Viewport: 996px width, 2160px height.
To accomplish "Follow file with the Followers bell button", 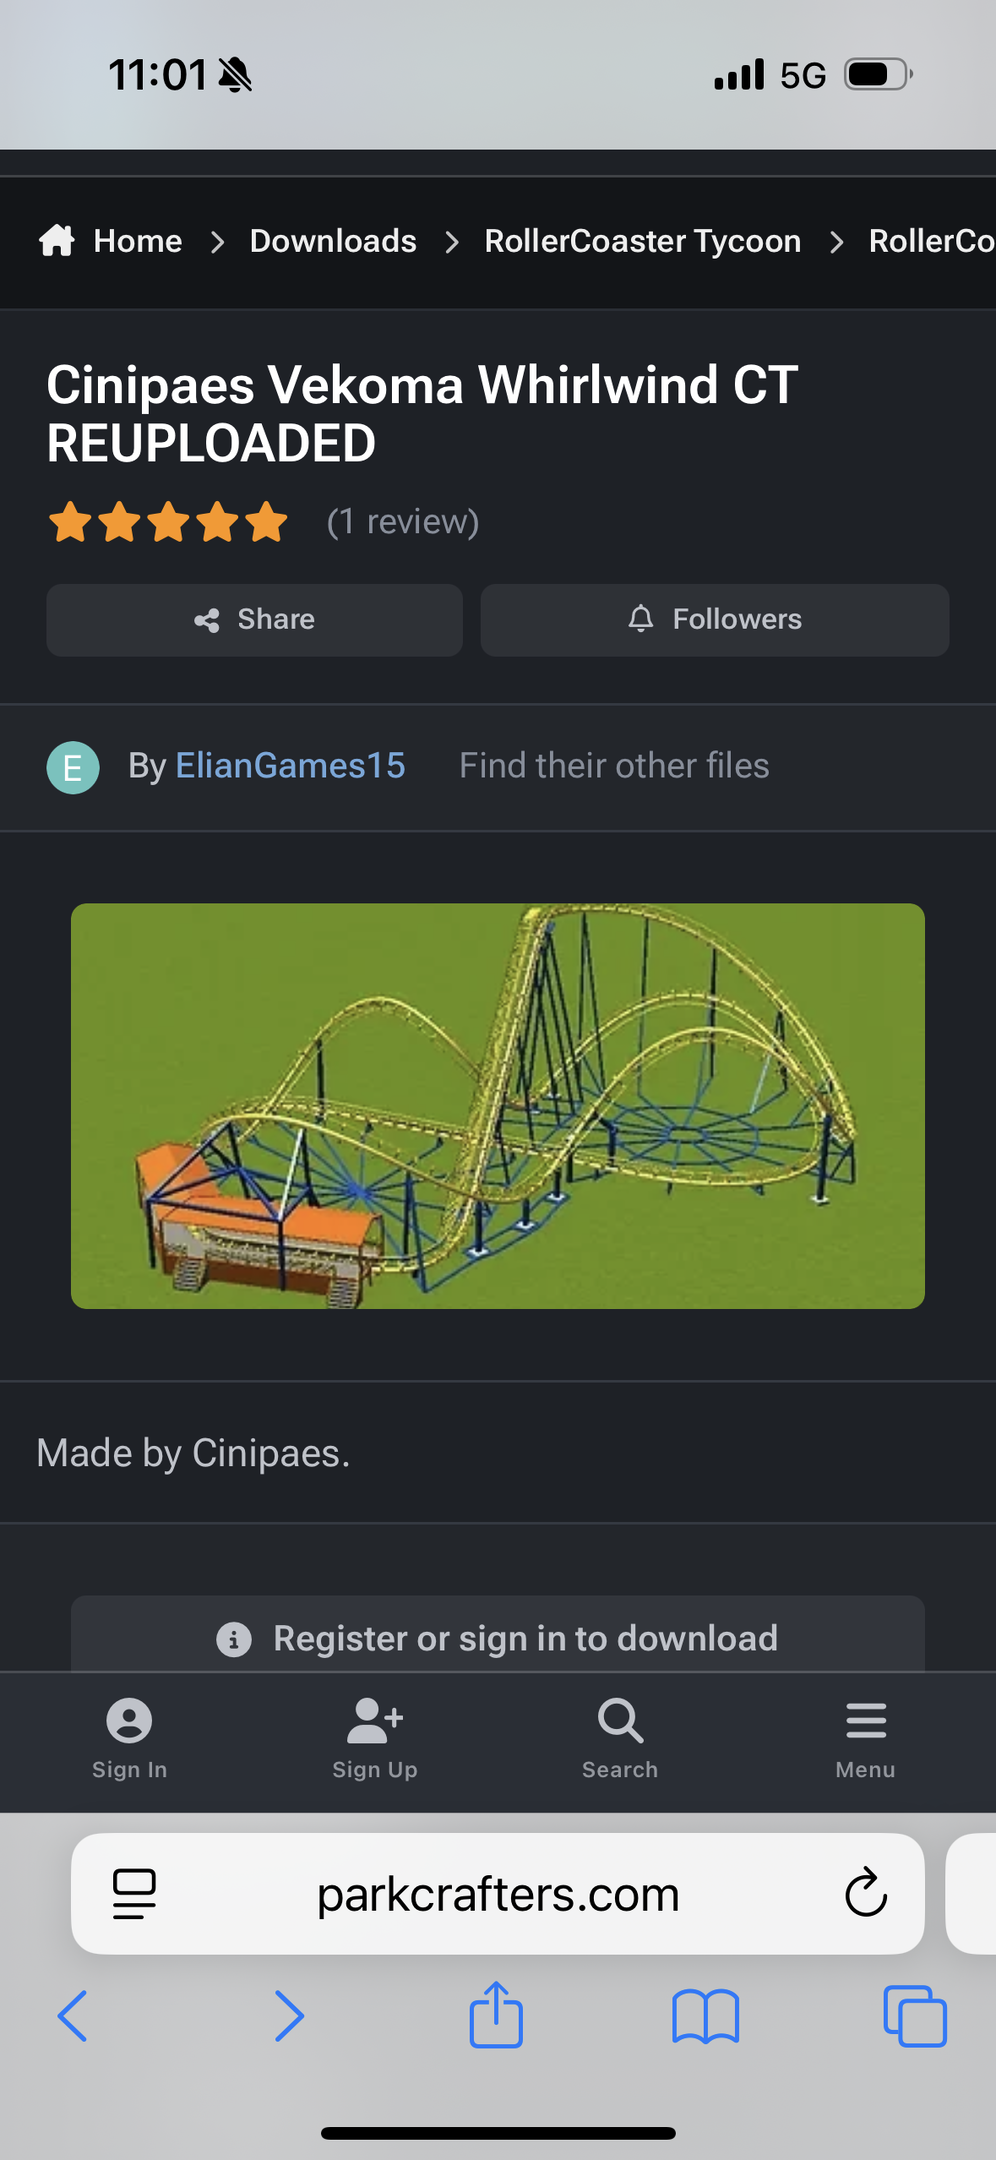I will pos(715,620).
